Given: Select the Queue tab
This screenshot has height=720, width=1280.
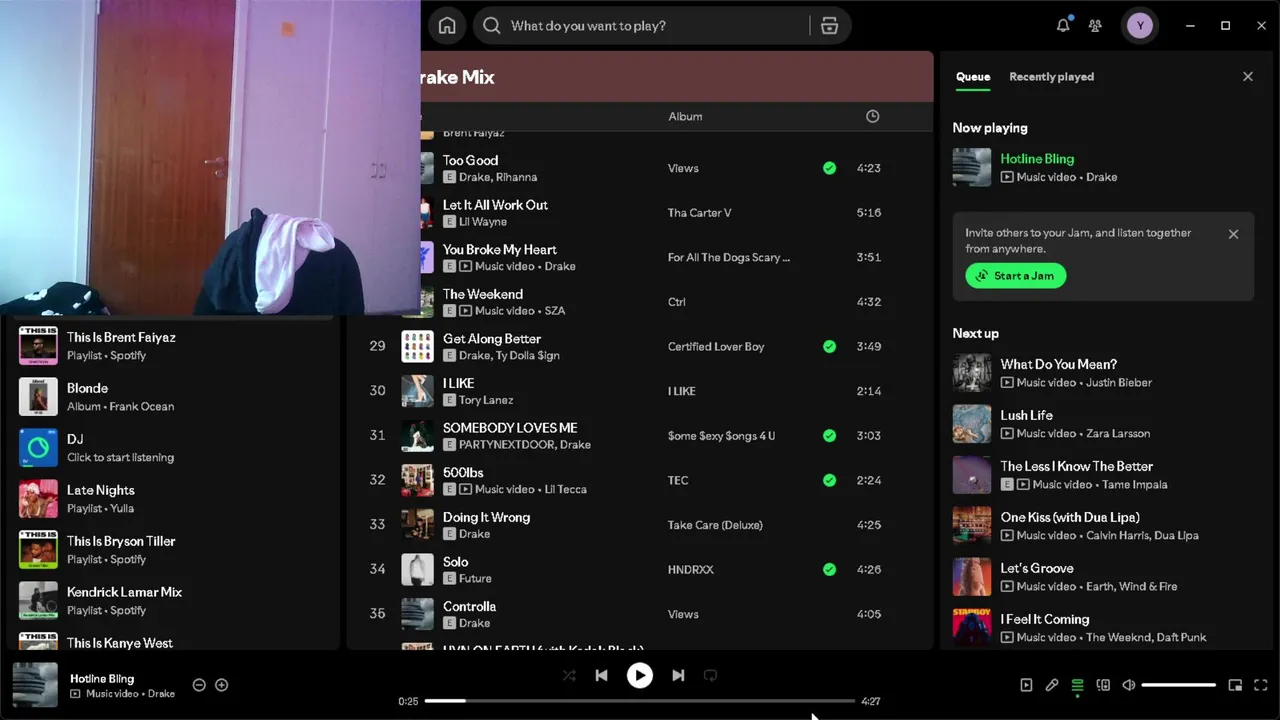Looking at the screenshot, I should click(x=973, y=77).
